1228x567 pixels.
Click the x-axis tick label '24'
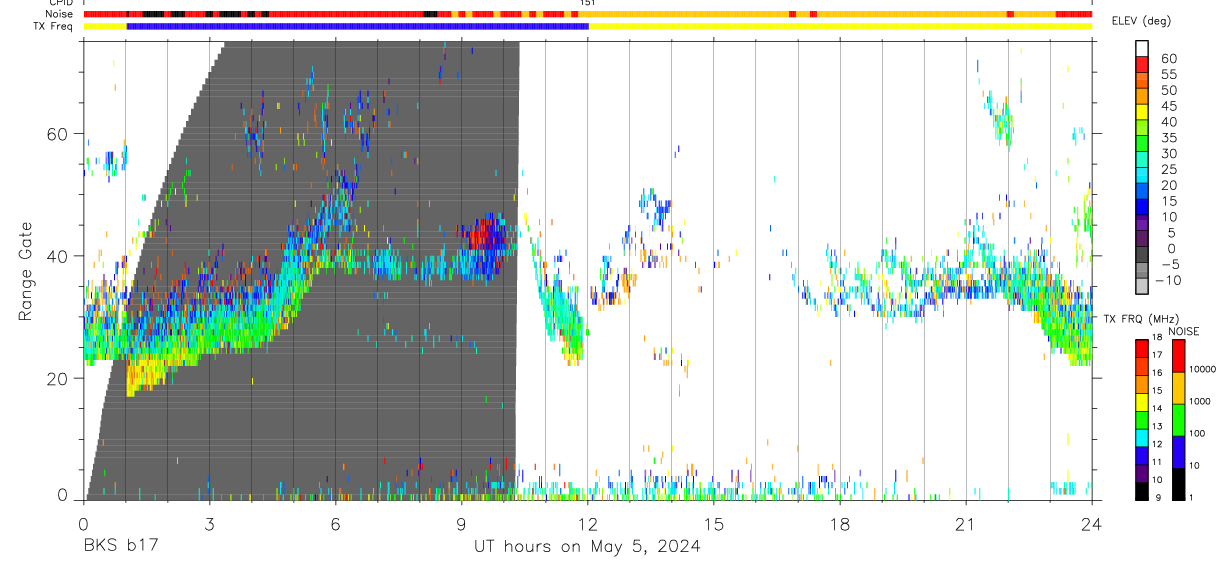point(1091,524)
